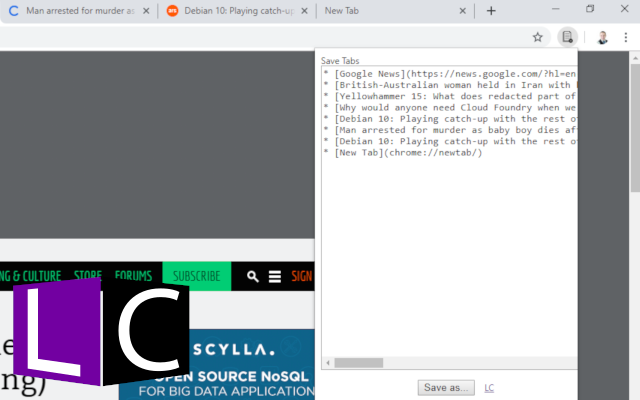Open a new tab with plus button

point(491,11)
